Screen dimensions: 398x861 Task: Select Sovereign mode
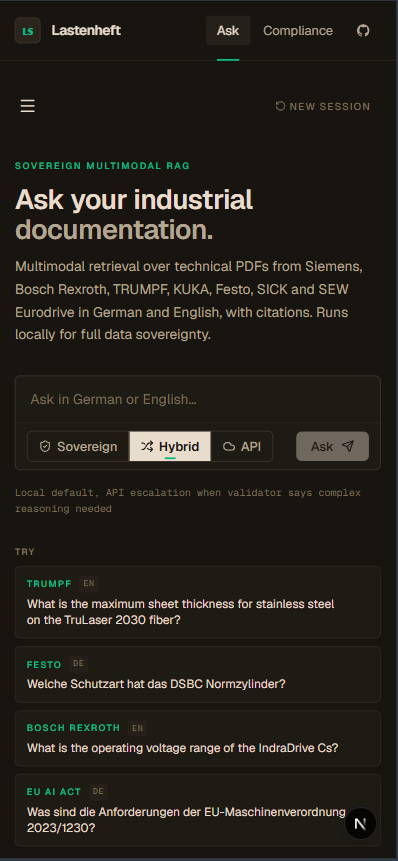click(79, 446)
